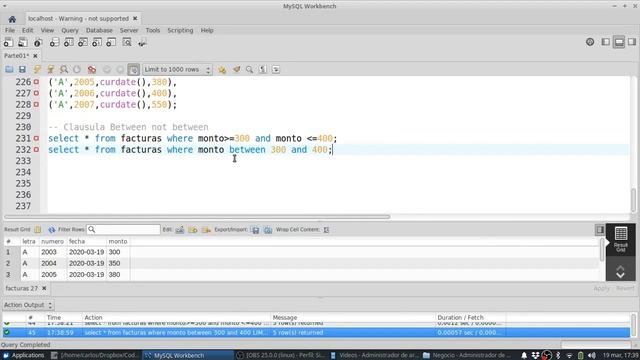Rollback the current transaction
640x360 pixels.
[120, 69]
